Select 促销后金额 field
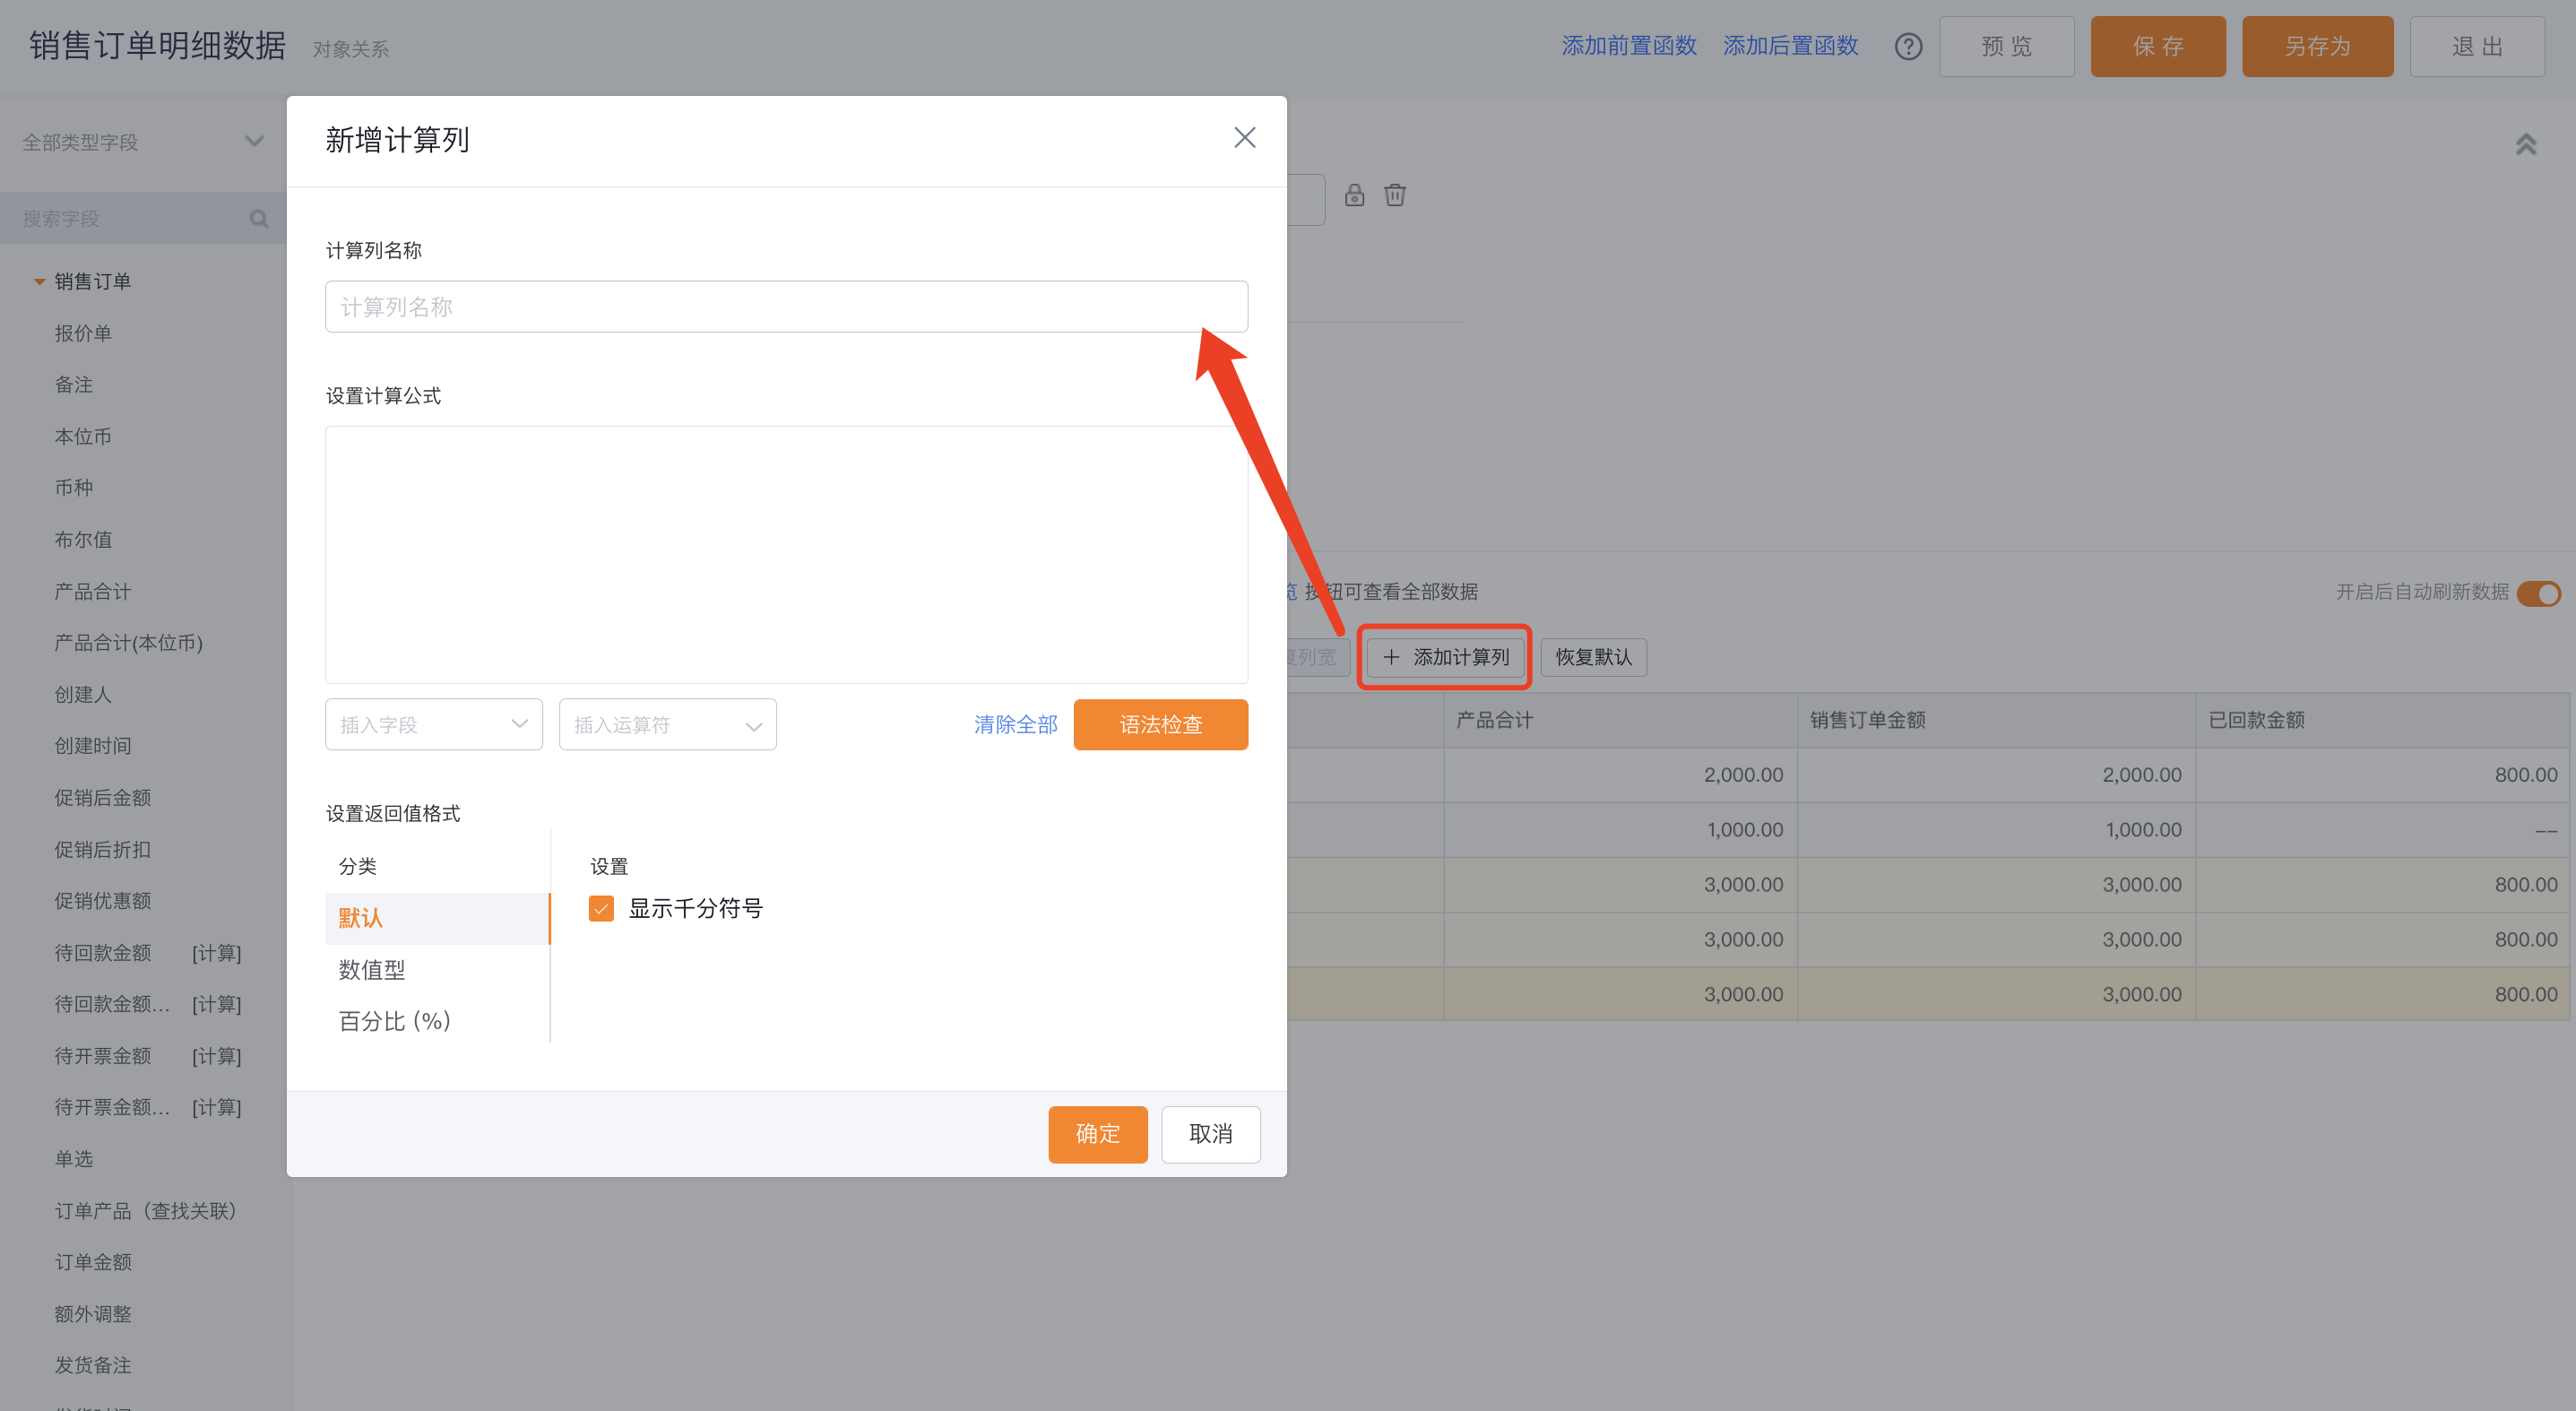Image resolution: width=2576 pixels, height=1411 pixels. pyautogui.click(x=103, y=798)
